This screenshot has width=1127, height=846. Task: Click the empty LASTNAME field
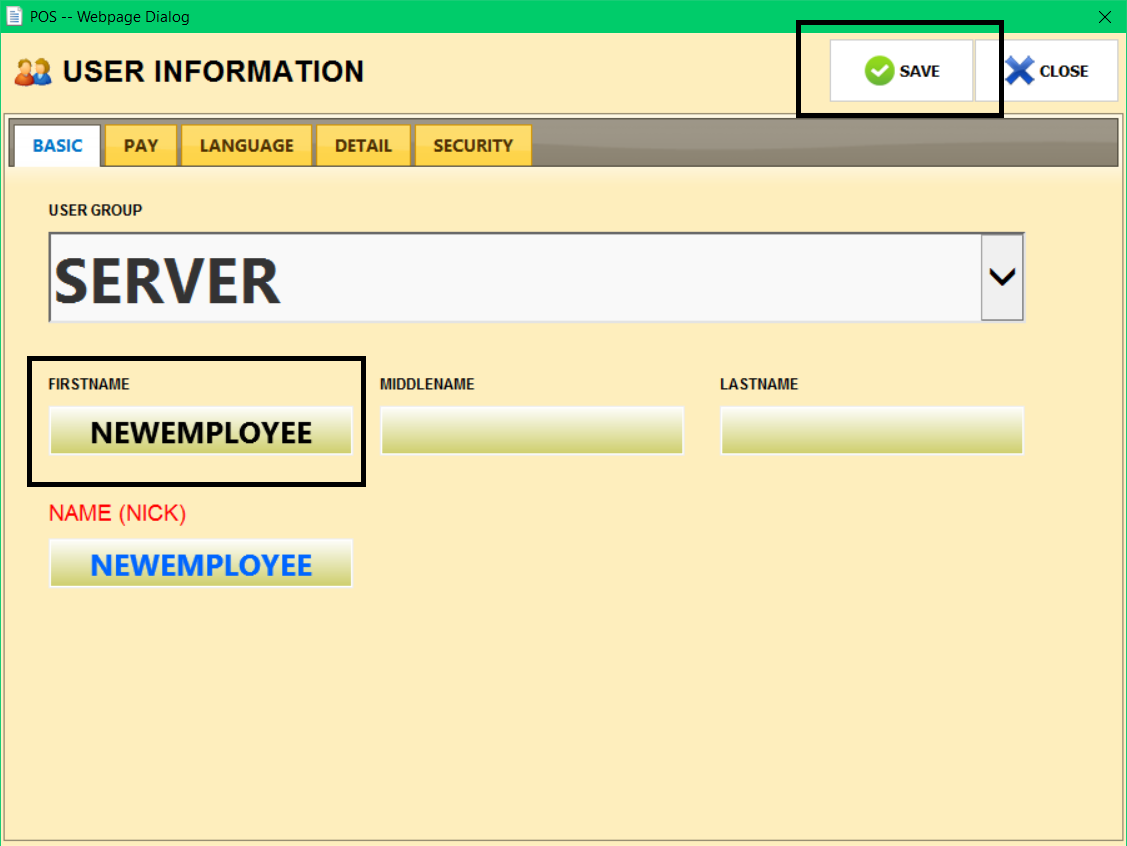click(x=872, y=431)
